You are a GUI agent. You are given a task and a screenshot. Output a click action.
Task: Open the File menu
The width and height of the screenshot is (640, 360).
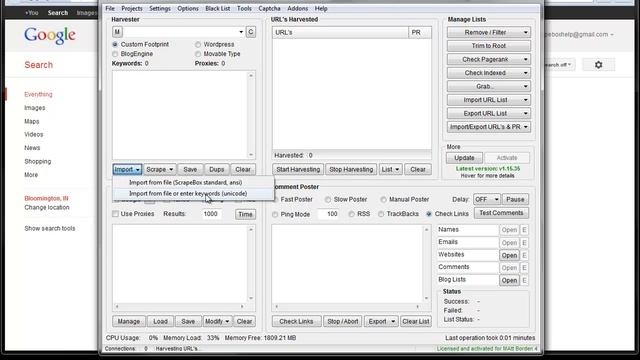[110, 9]
